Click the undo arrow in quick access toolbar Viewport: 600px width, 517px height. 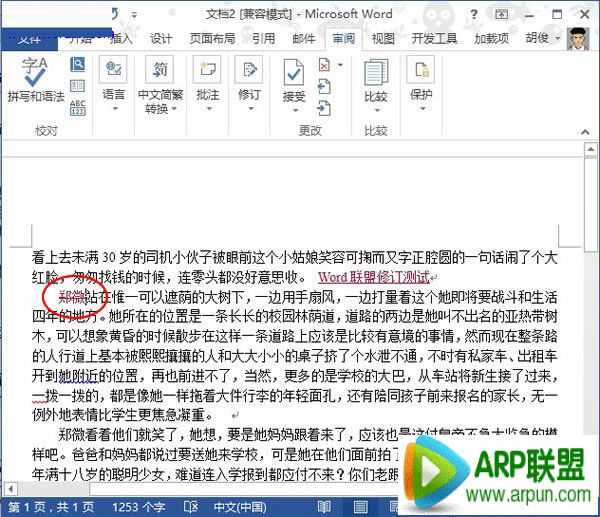pos(115,15)
